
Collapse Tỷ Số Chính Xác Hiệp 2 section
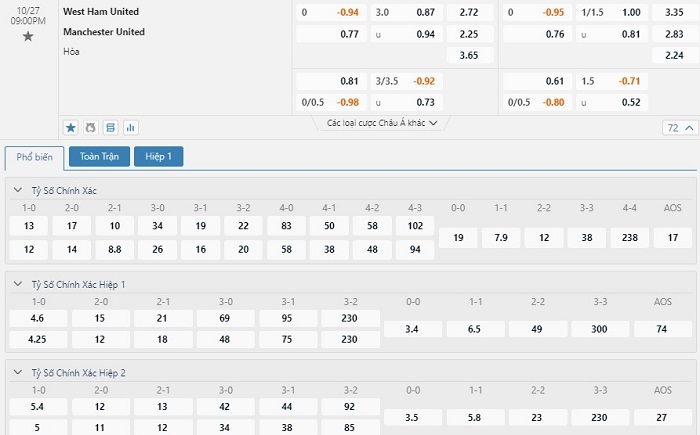pos(18,372)
